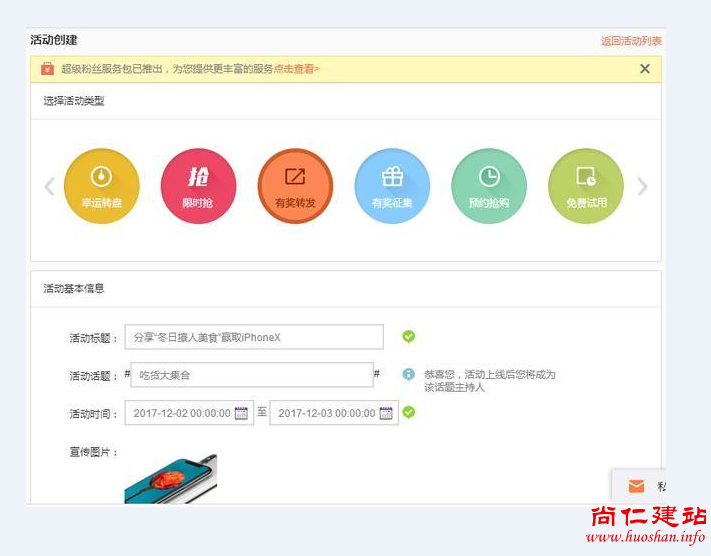
Task: Click the 活动话题 input field
Action: click(x=252, y=375)
